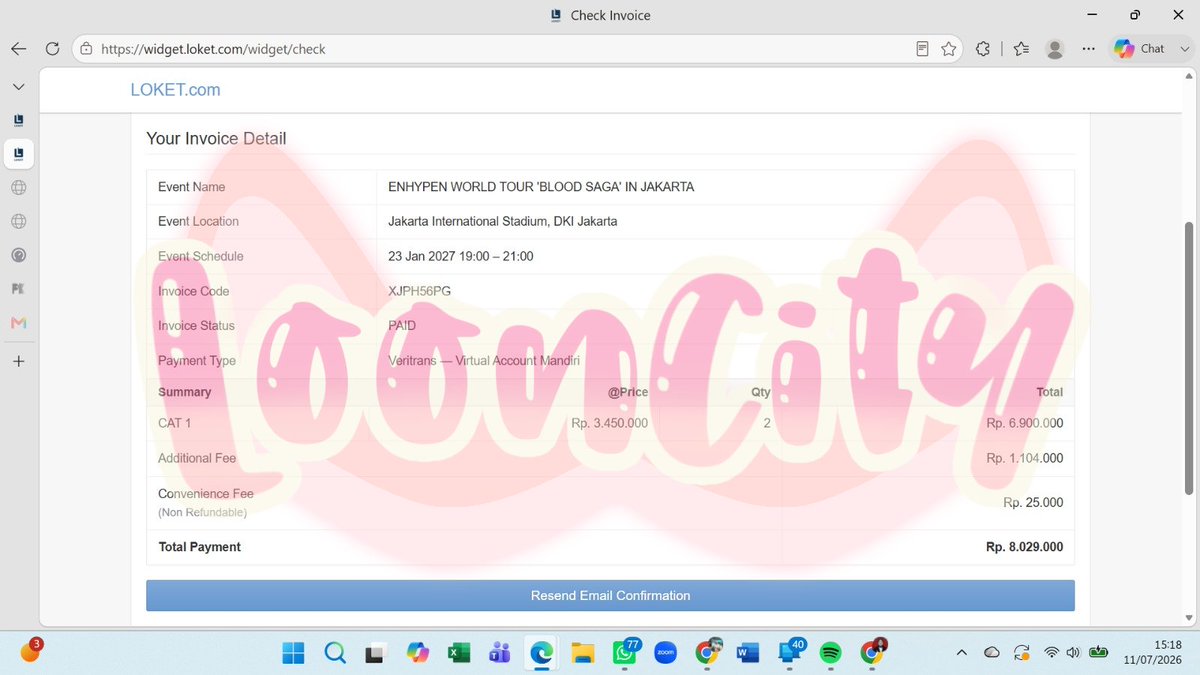
Task: Show hidden system tray icons chevron
Action: tap(962, 653)
